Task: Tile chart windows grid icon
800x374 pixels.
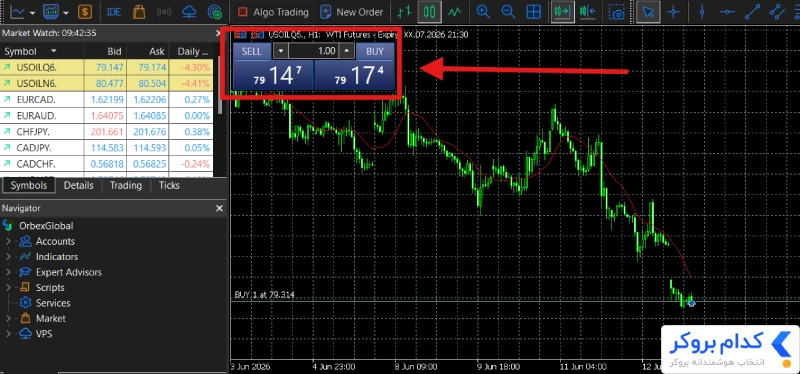Action: coord(534,12)
